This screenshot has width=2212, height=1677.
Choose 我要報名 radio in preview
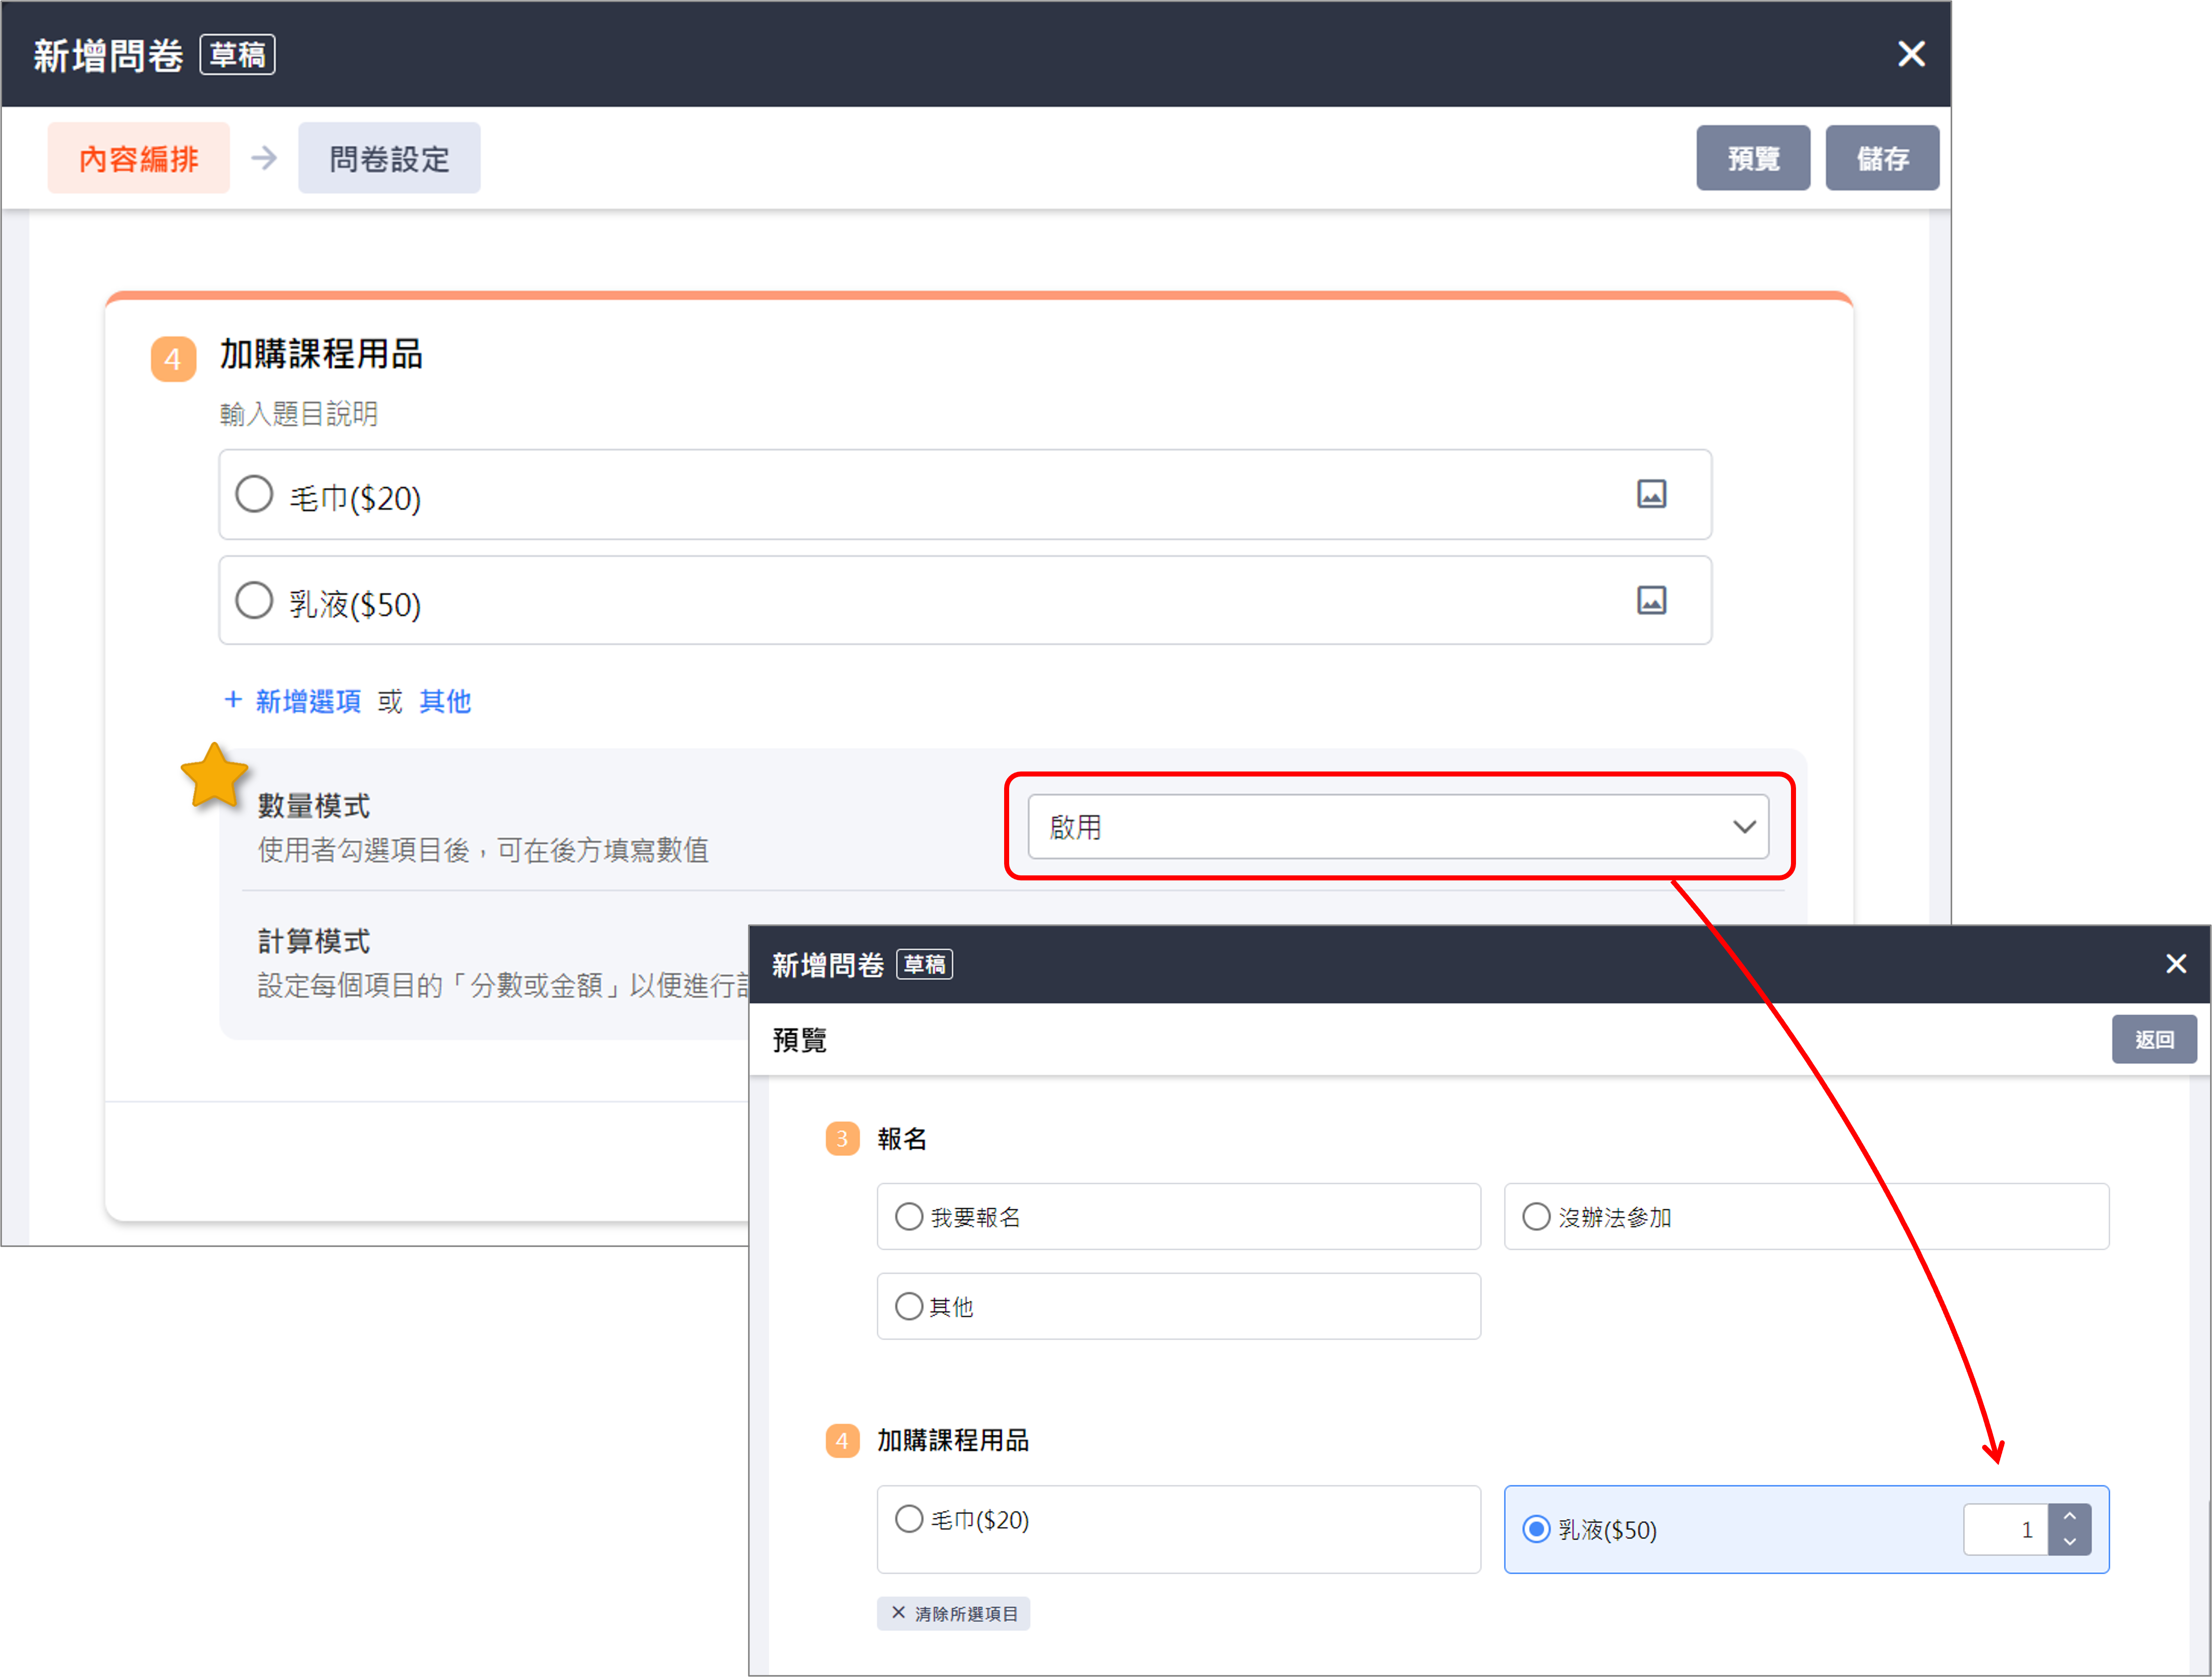(908, 1217)
